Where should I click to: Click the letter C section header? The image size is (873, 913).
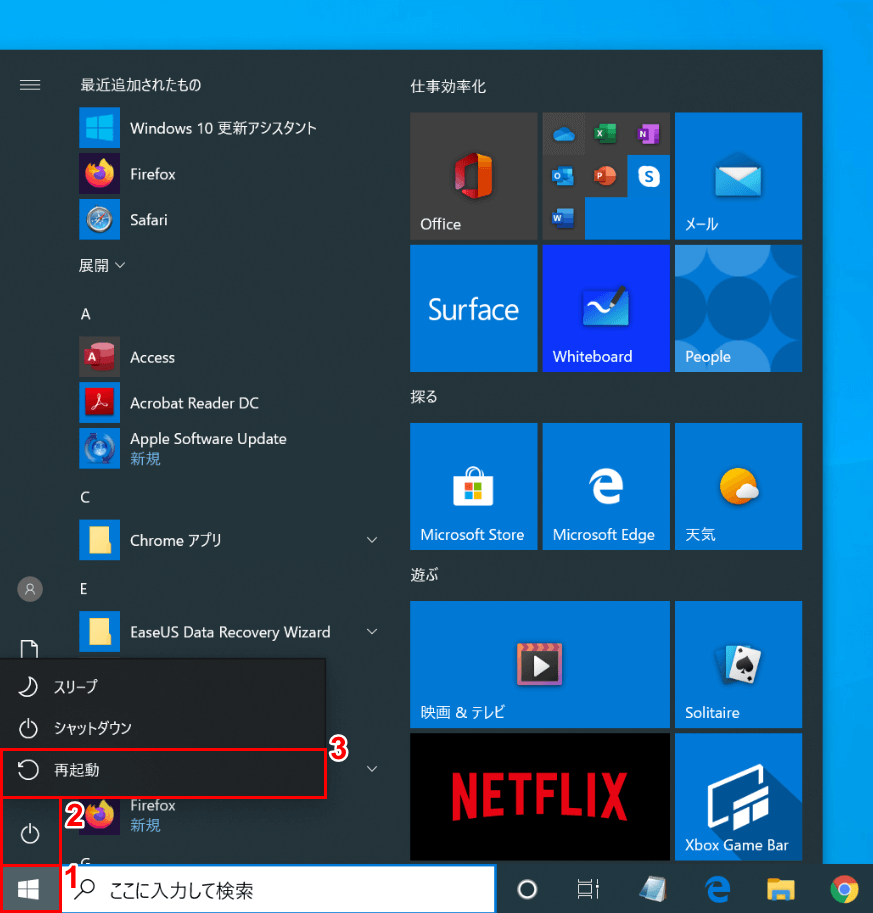click(85, 497)
